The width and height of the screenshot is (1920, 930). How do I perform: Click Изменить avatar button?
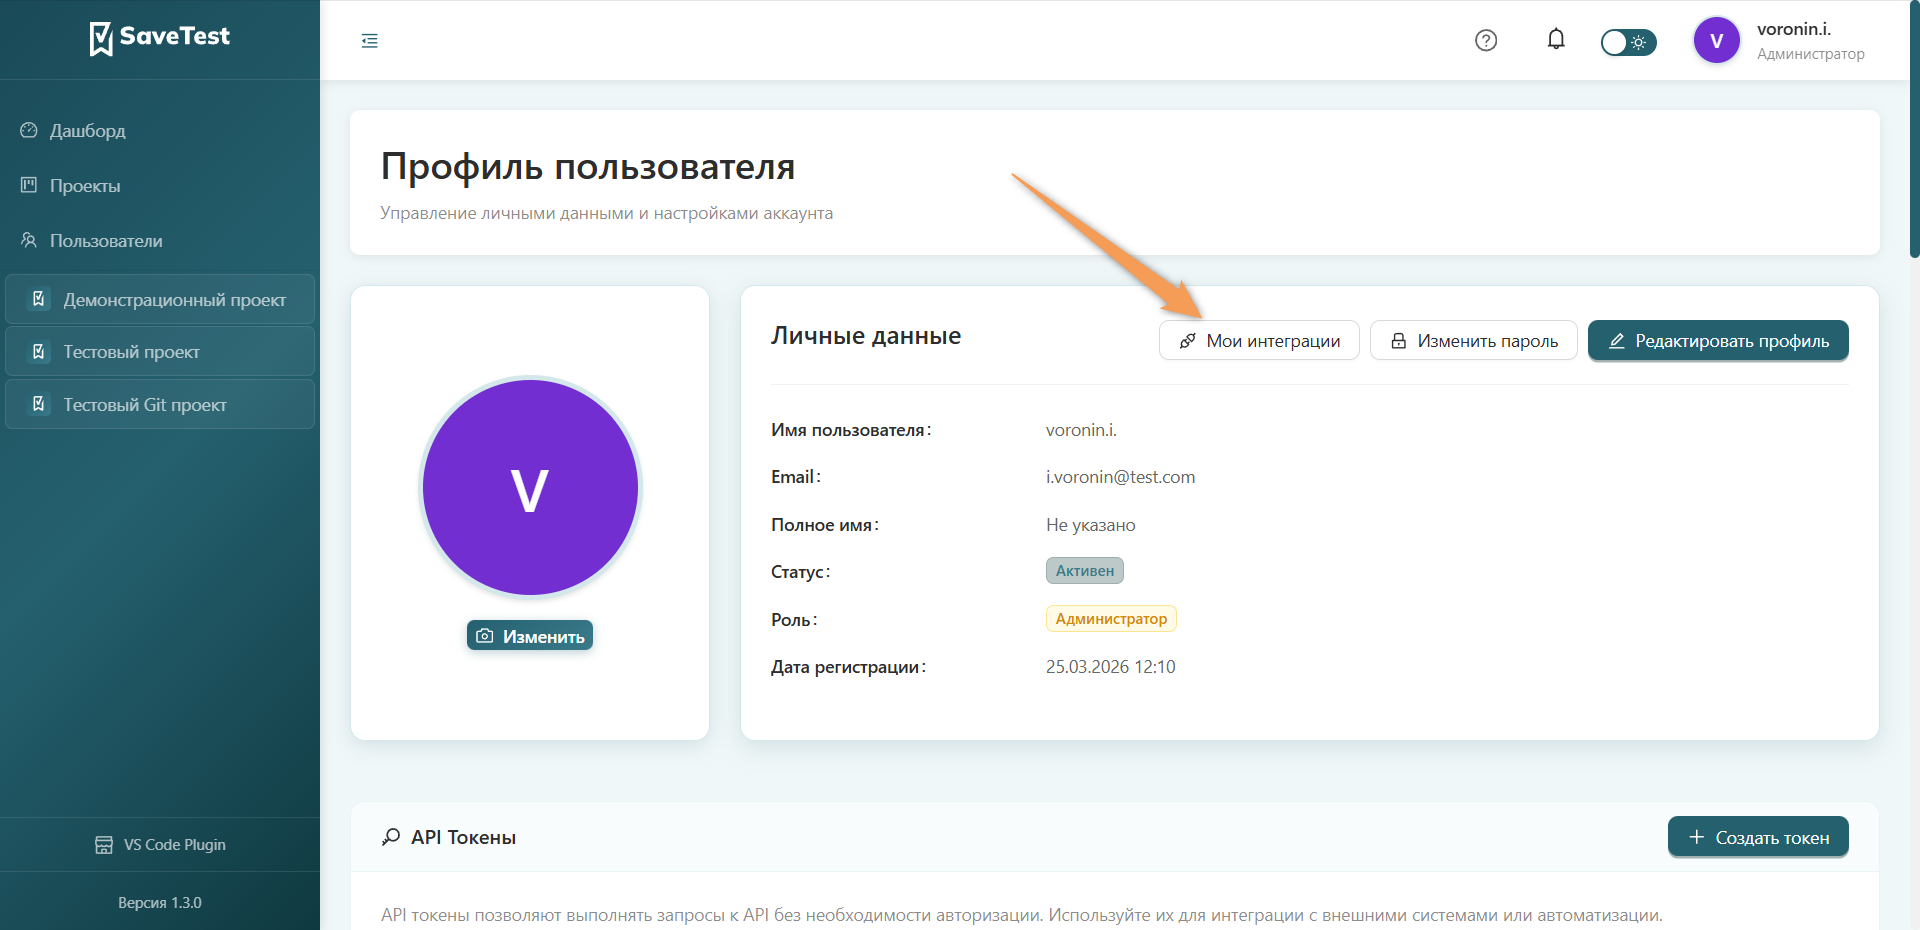[530, 636]
